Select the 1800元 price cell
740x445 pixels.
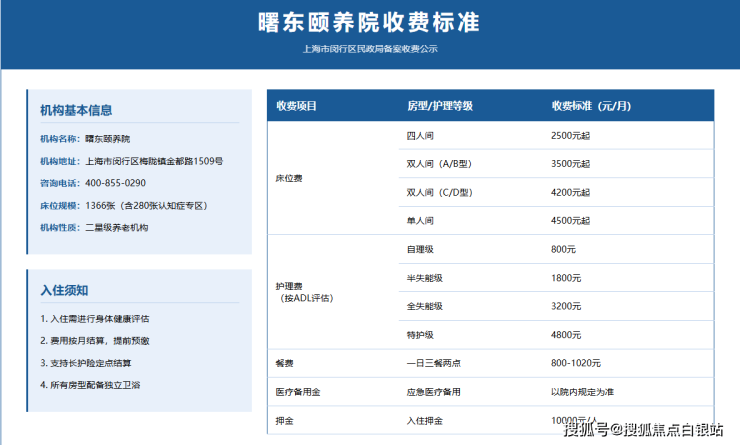[566, 278]
